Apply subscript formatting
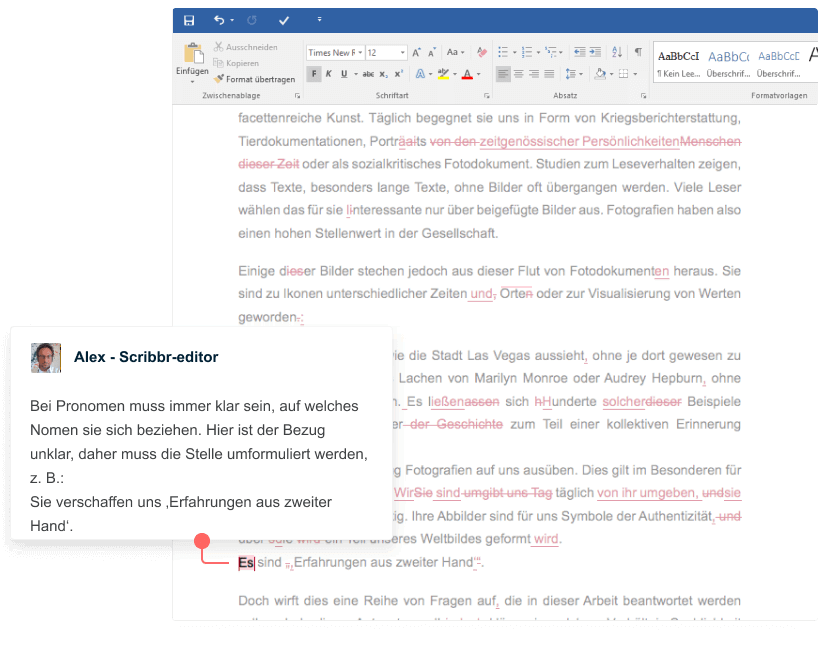The width and height of the screenshot is (830, 645). click(x=383, y=74)
